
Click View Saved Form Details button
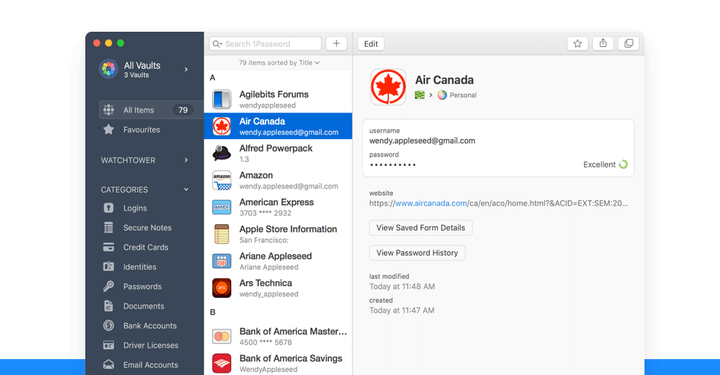pos(421,228)
